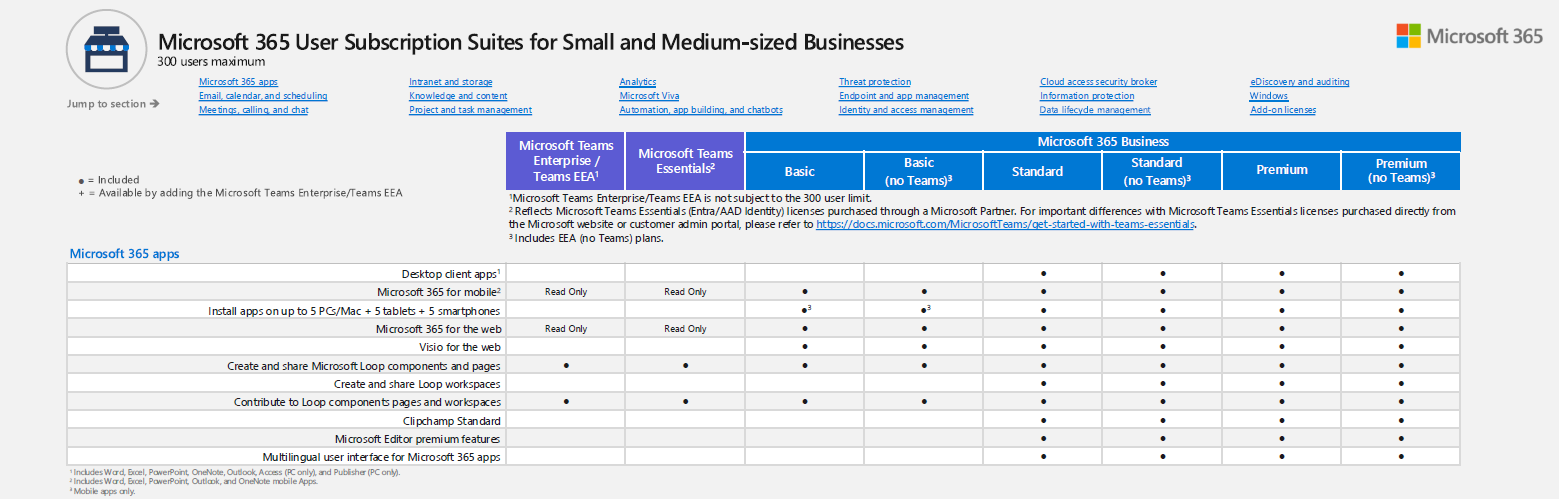Click Create and share Loop workspaces row label
The height and width of the screenshot is (499, 1559).
click(417, 384)
